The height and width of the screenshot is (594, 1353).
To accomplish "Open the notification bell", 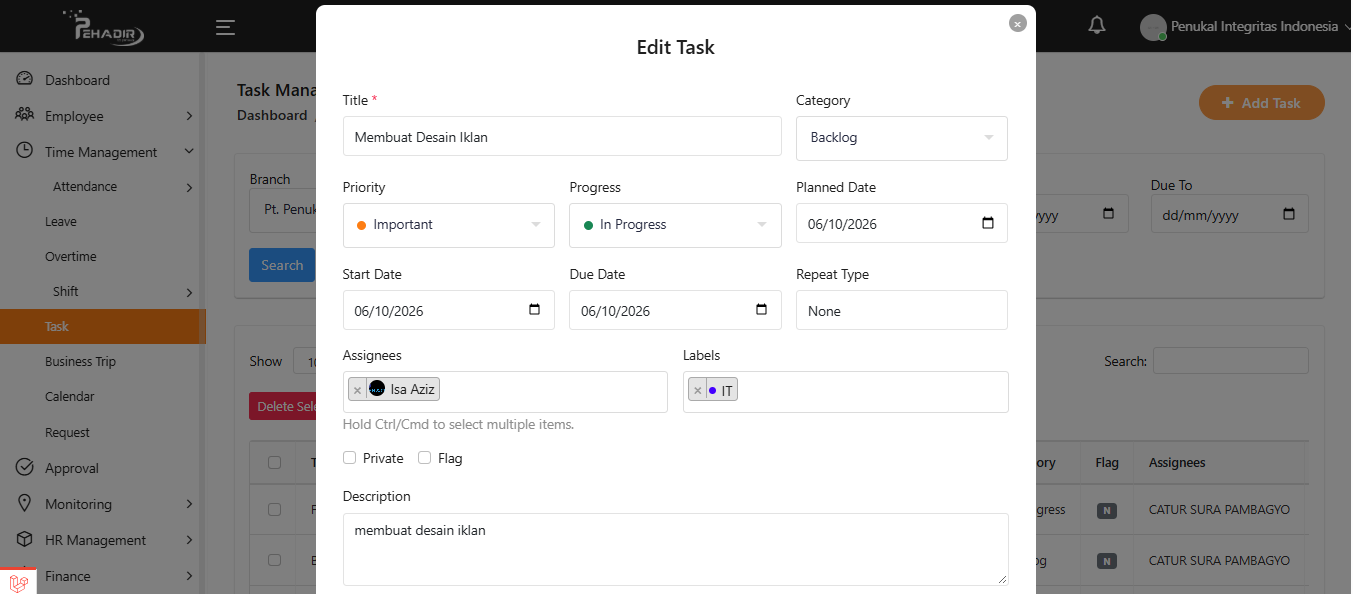I will [1097, 26].
